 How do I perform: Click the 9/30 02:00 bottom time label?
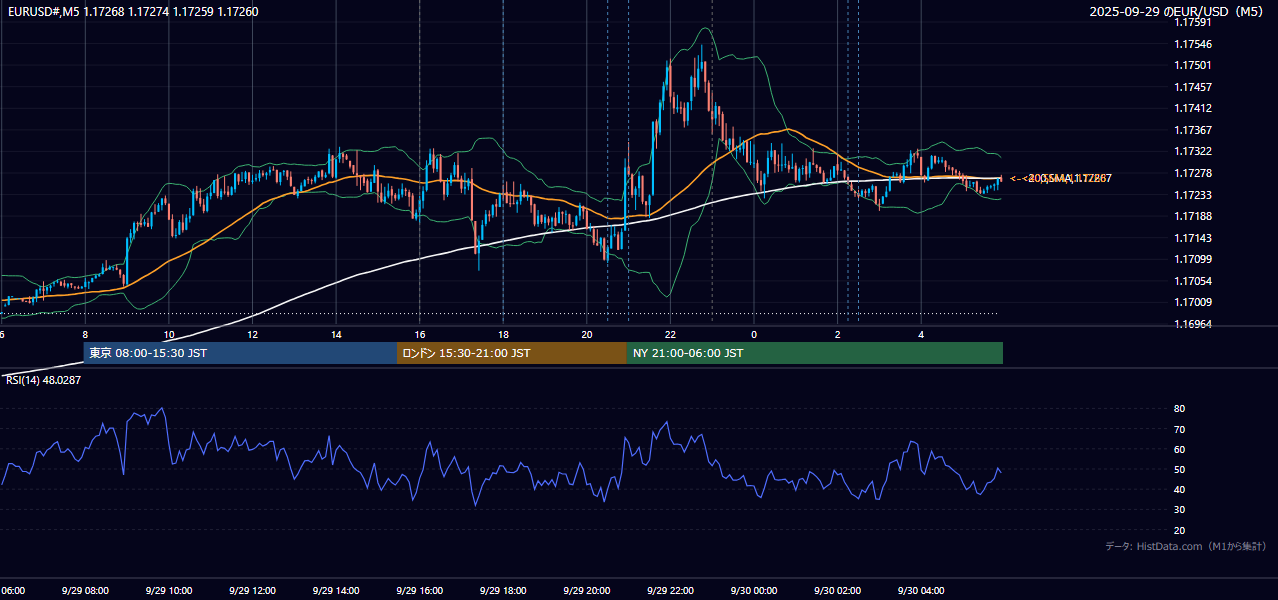pyautogui.click(x=837, y=591)
